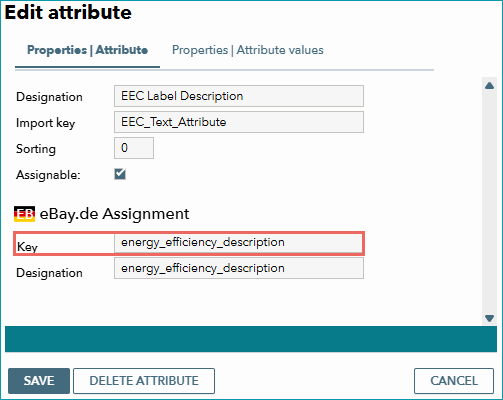
Task: Click the DELETE ATTRIBUTE button
Action: [x=144, y=381]
